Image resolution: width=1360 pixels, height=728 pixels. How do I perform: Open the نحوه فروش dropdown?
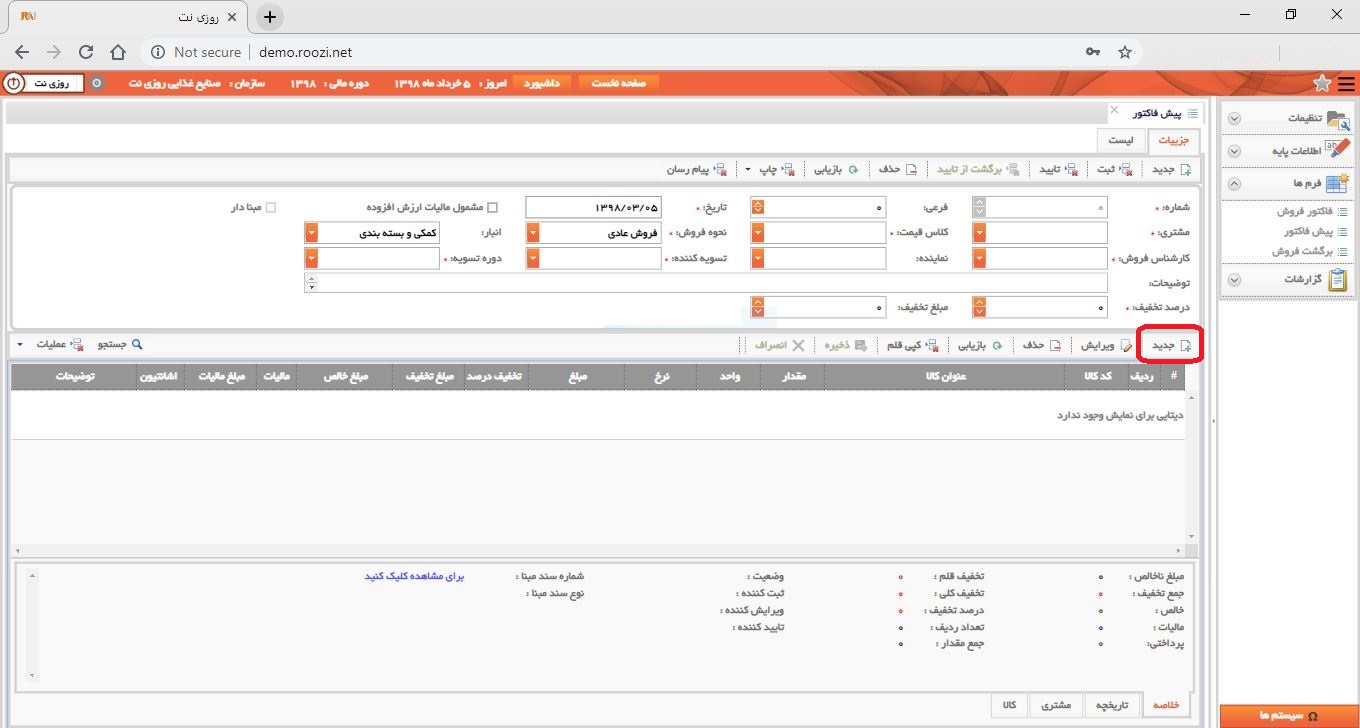(x=533, y=233)
